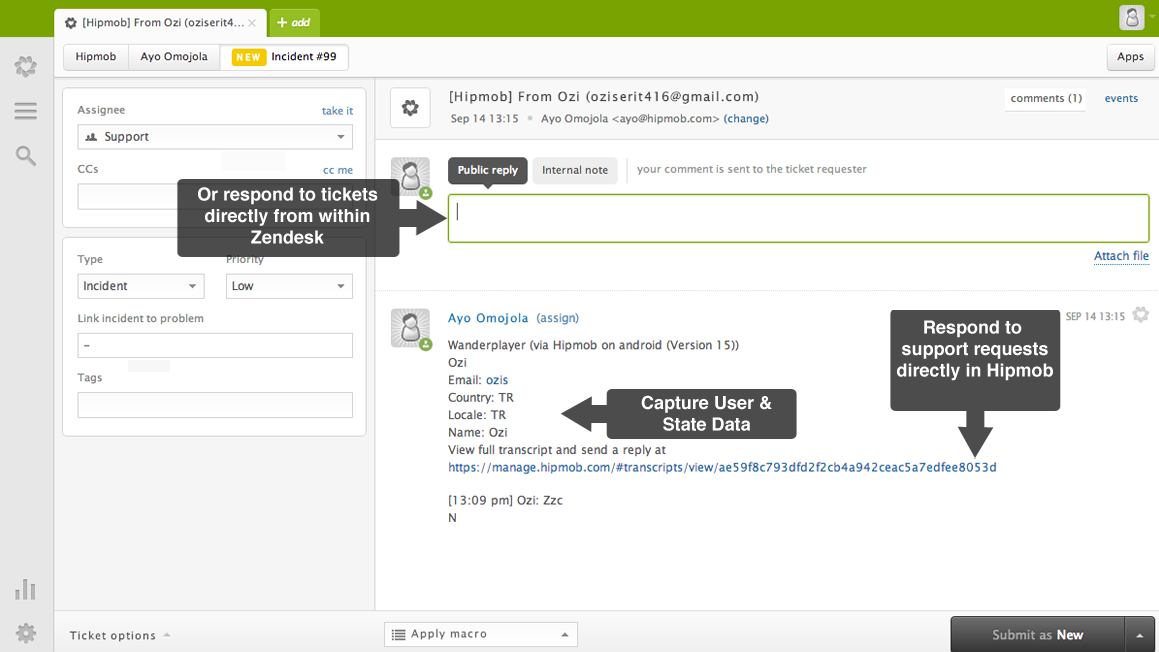Show ticket events
The width and height of the screenshot is (1159, 652).
point(1121,98)
